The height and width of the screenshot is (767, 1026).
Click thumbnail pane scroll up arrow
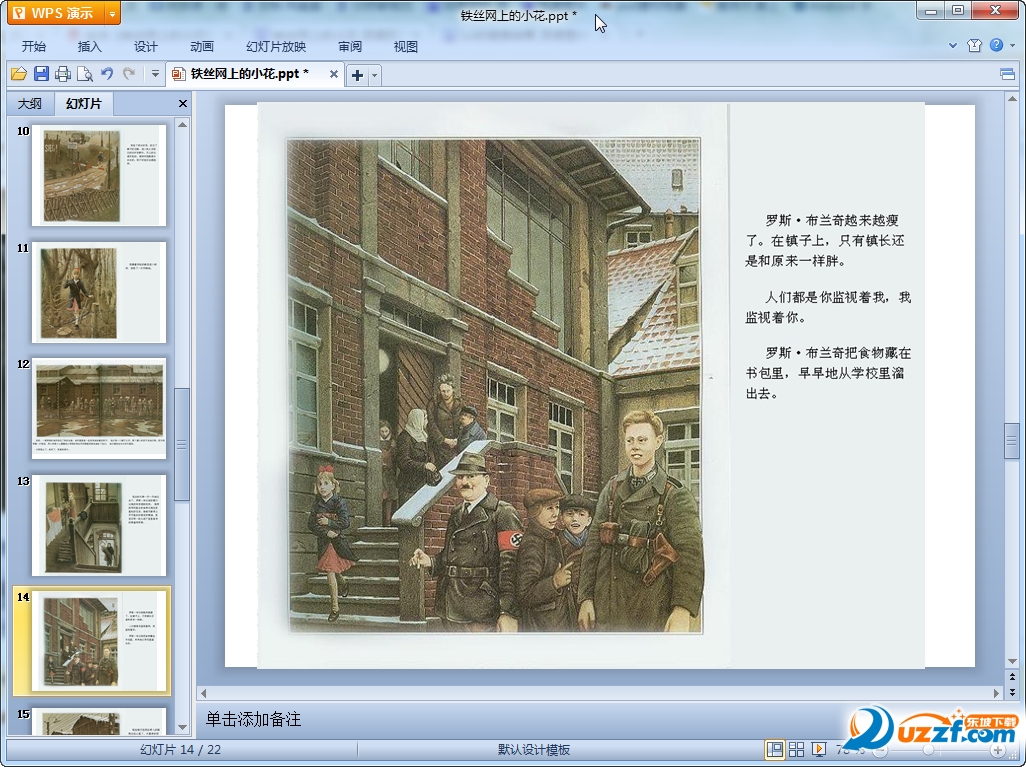(x=183, y=124)
